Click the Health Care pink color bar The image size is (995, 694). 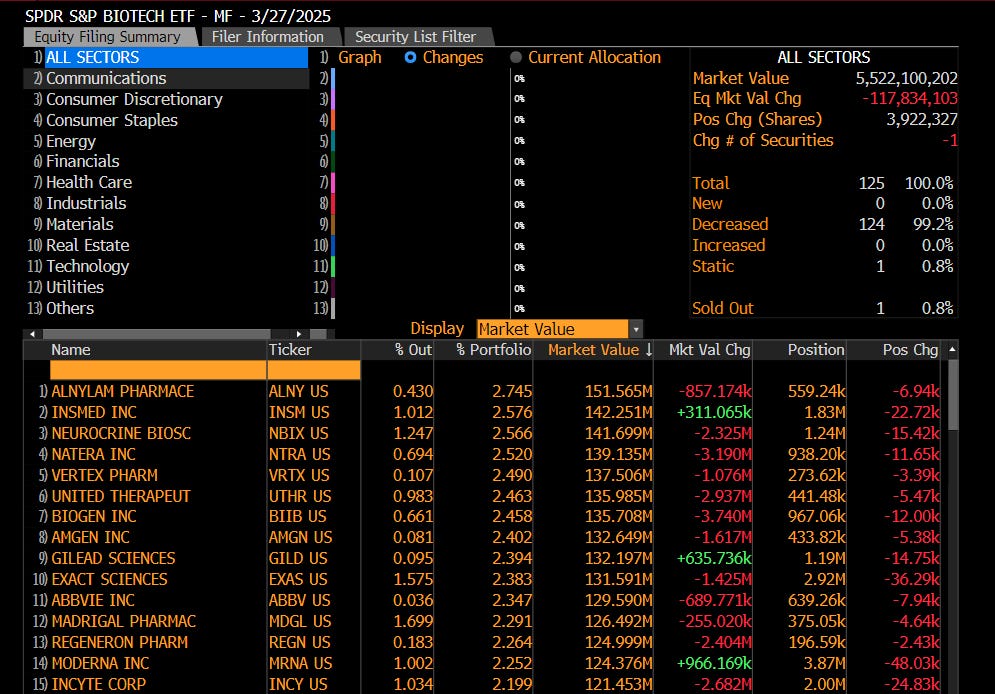pyautogui.click(x=333, y=183)
